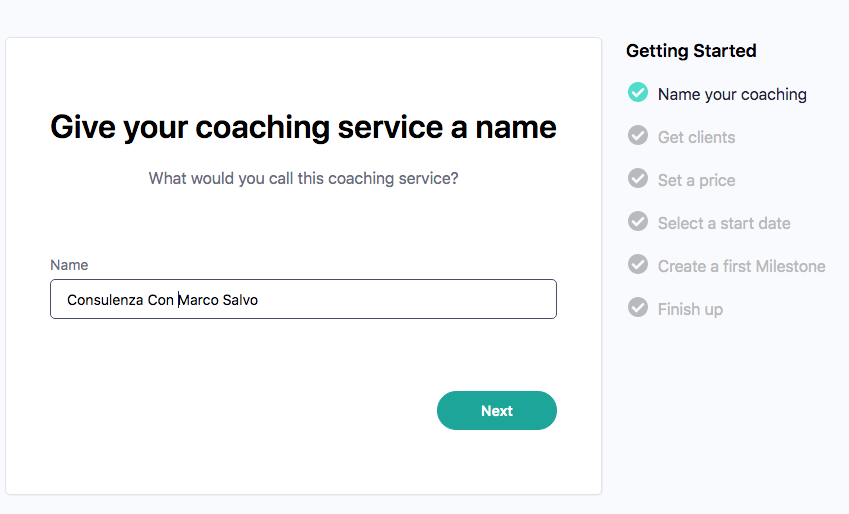Click the green checkmark beside Name your coaching
This screenshot has width=849, height=514.
637,93
